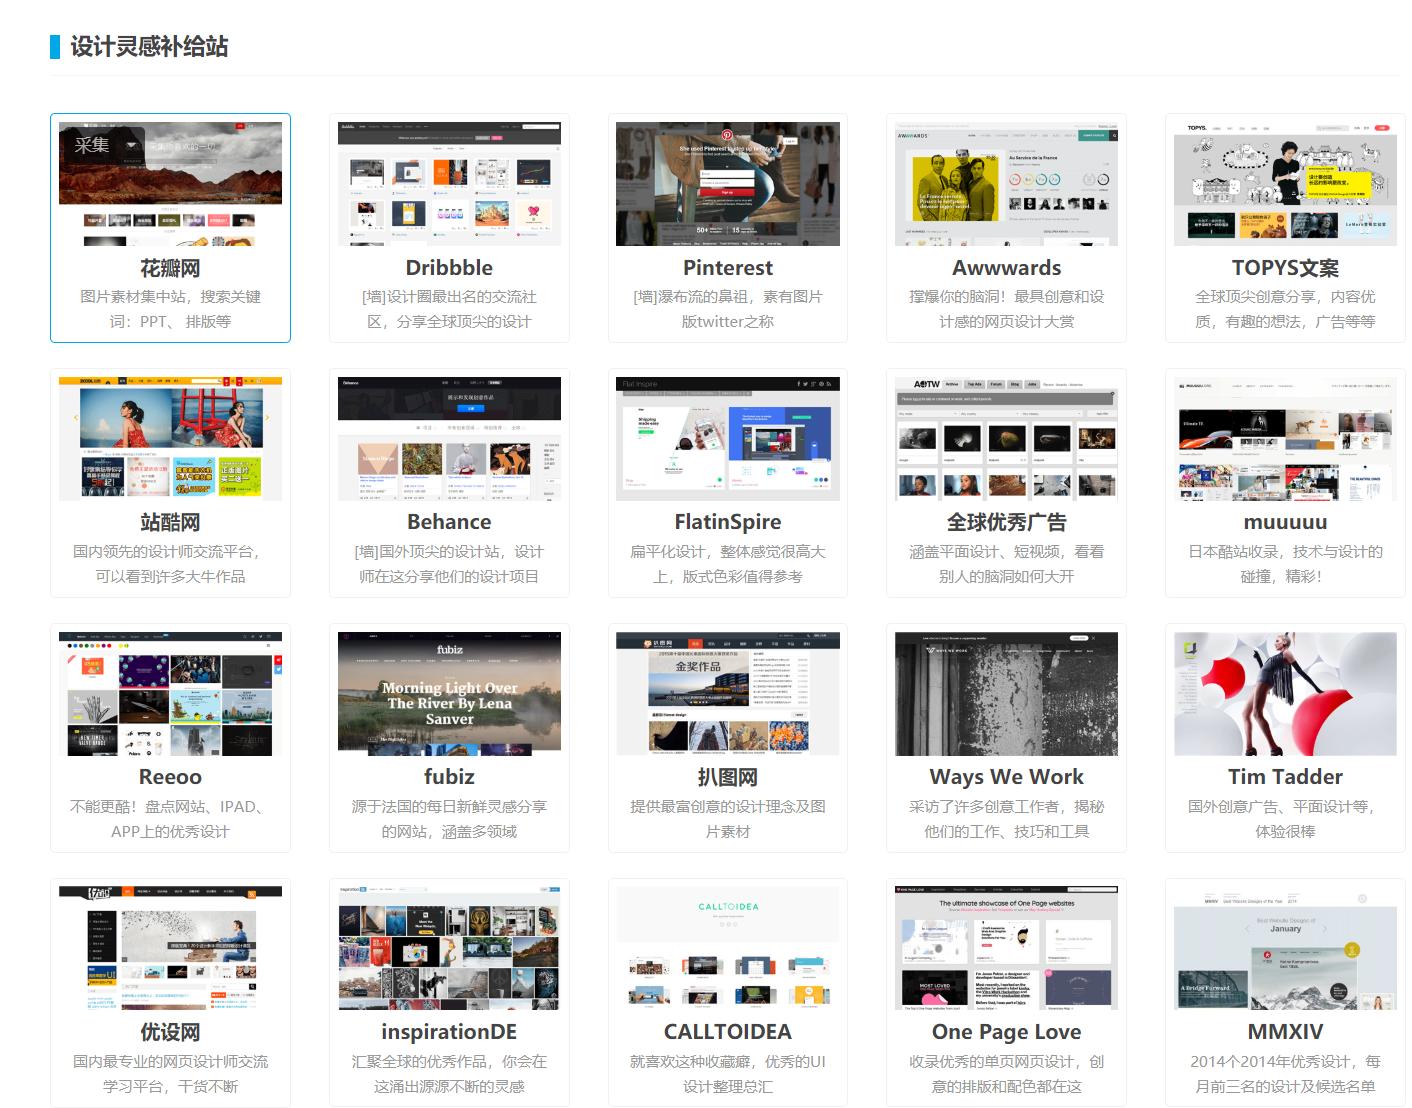Select text "[墙]设计圈最出名的交流社区，分享全球顶尖的设计"
The height and width of the screenshot is (1108, 1412).
pos(449,309)
